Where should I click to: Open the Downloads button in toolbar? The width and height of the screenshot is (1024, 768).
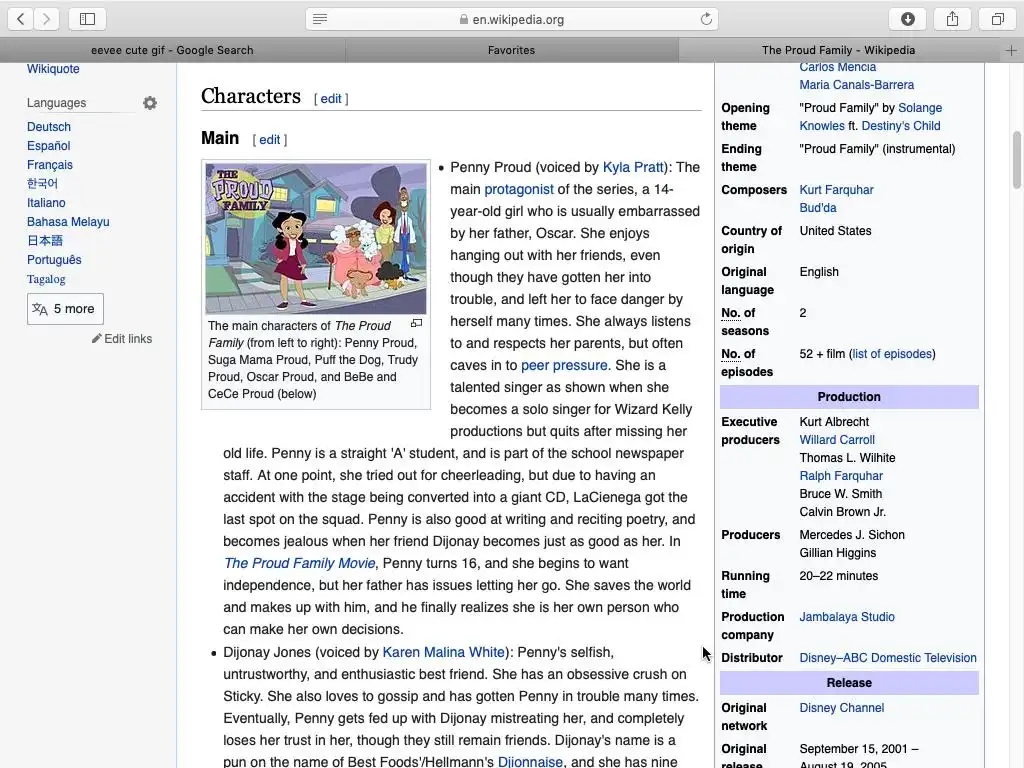908,19
